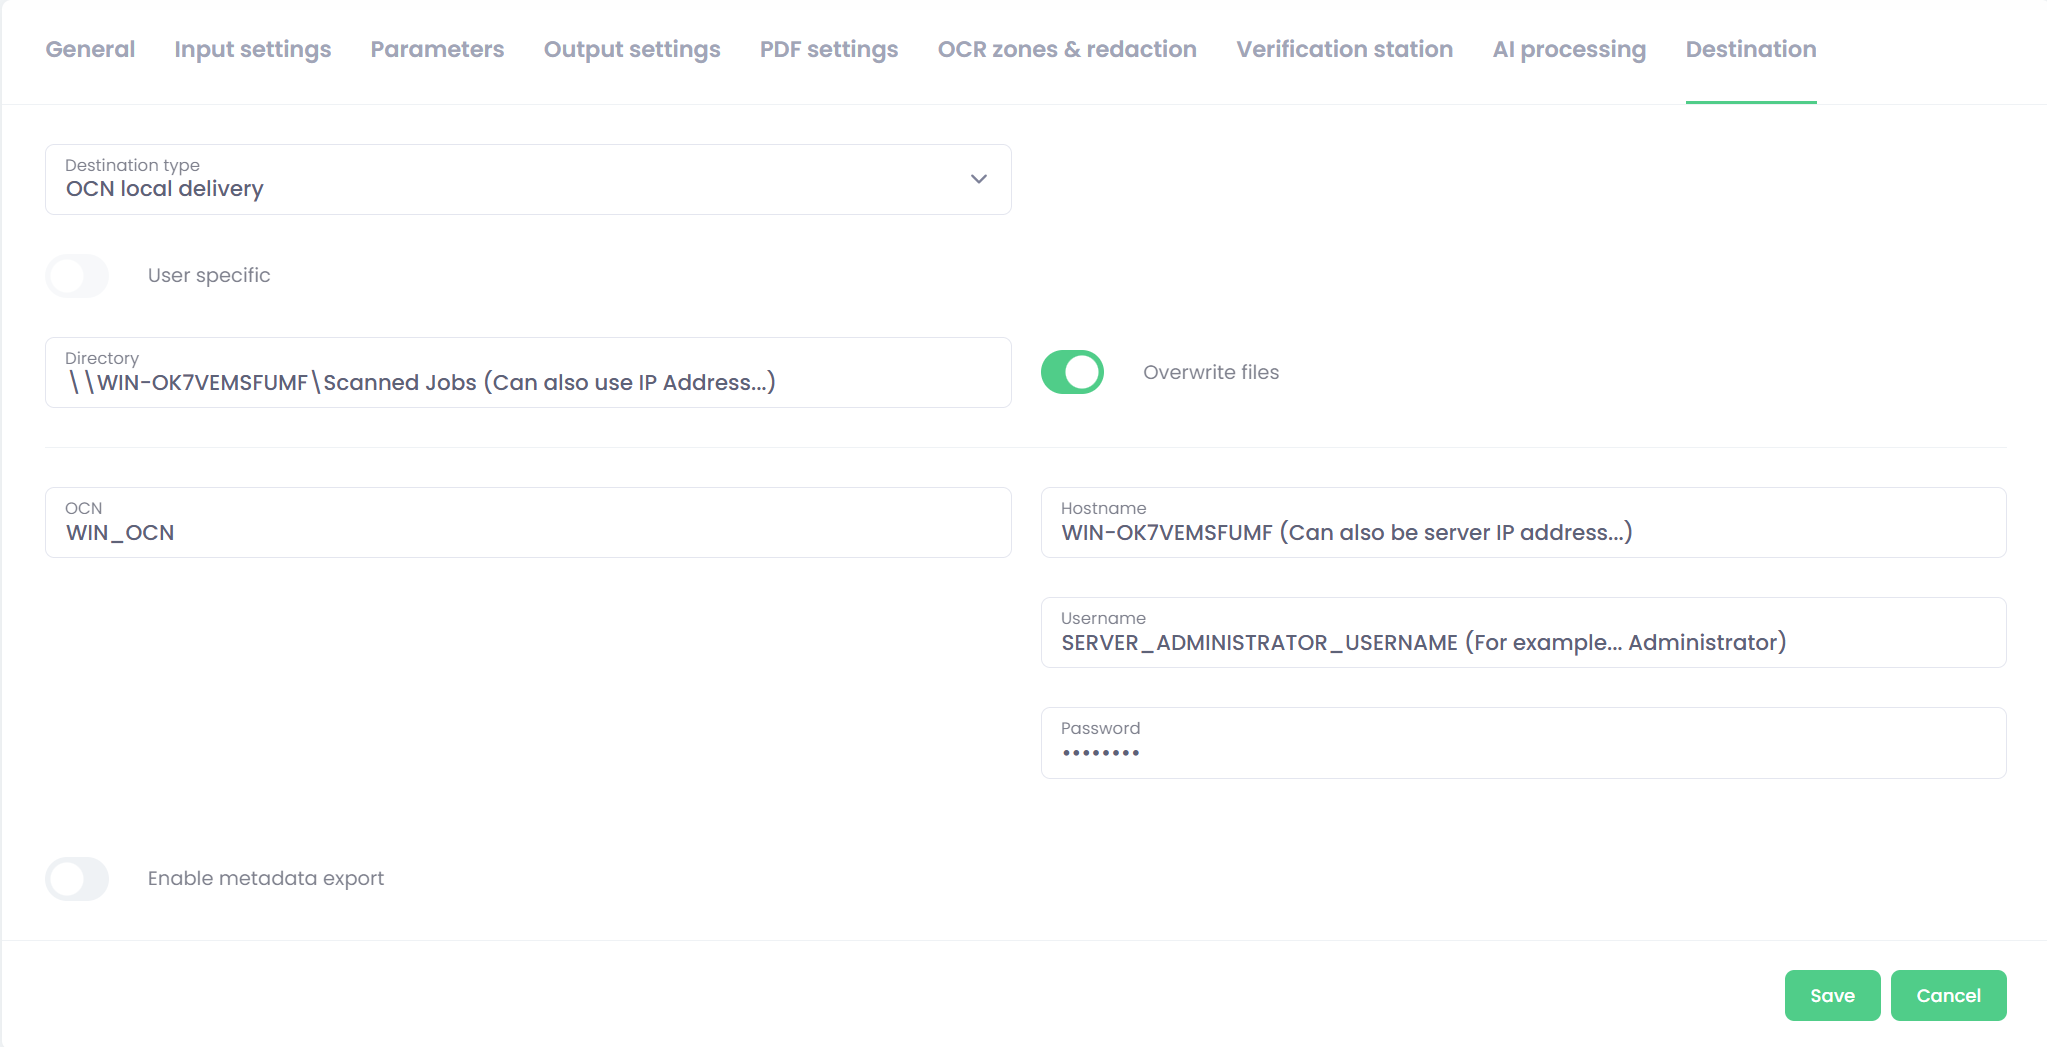Select the Destination tab
2047x1047 pixels.
(1751, 49)
